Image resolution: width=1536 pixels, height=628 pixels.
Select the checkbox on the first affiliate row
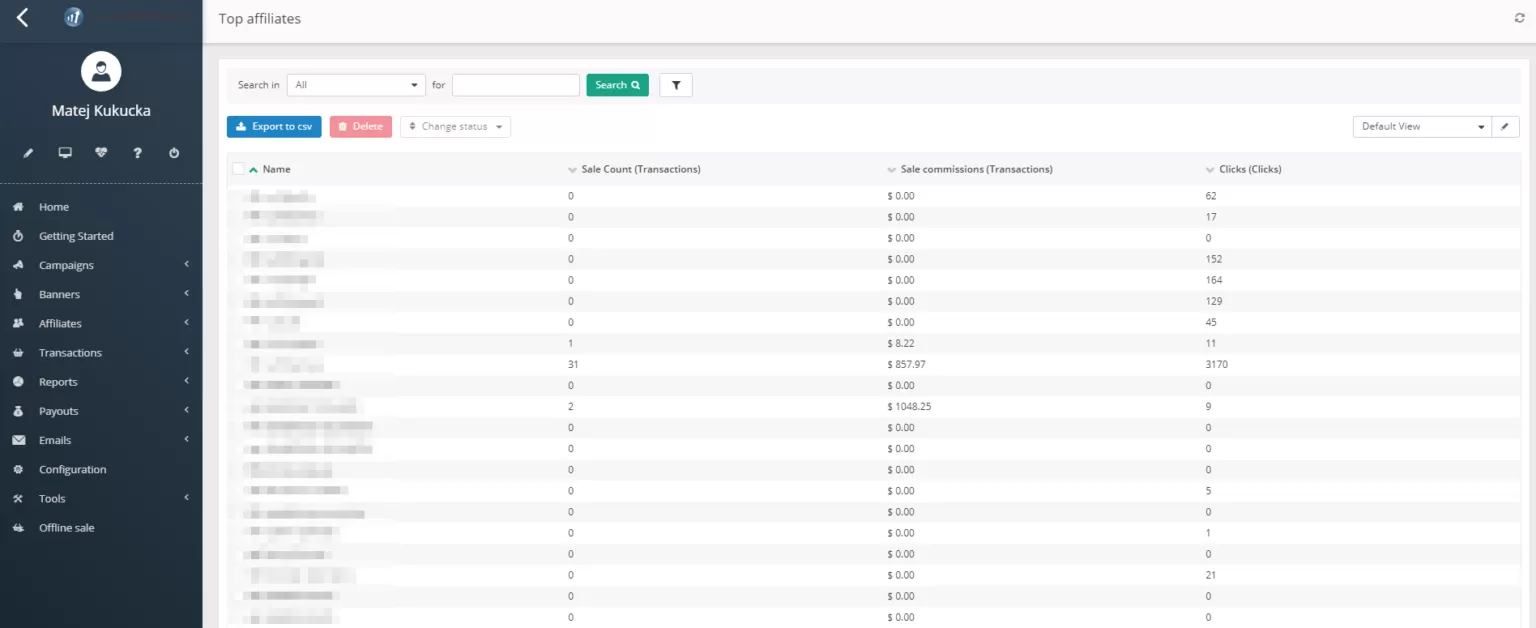pos(238,196)
